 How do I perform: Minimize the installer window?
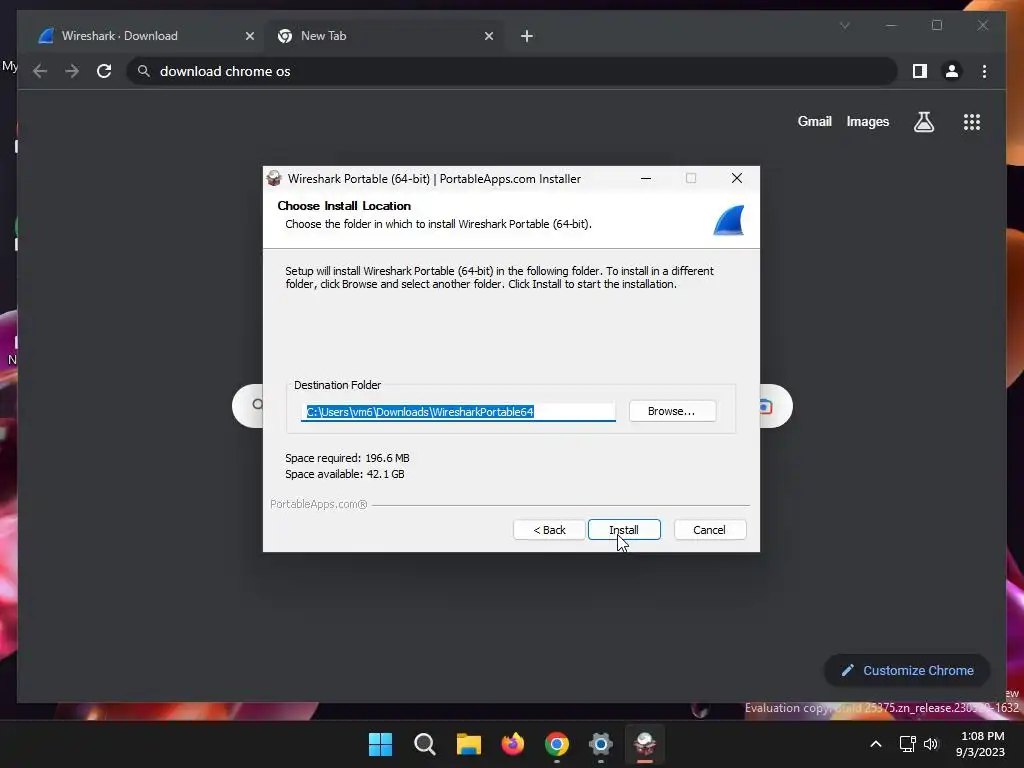coord(646,178)
